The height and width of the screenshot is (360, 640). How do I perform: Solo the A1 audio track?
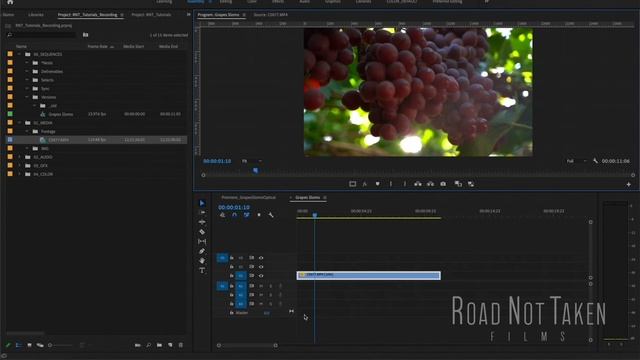coord(270,286)
